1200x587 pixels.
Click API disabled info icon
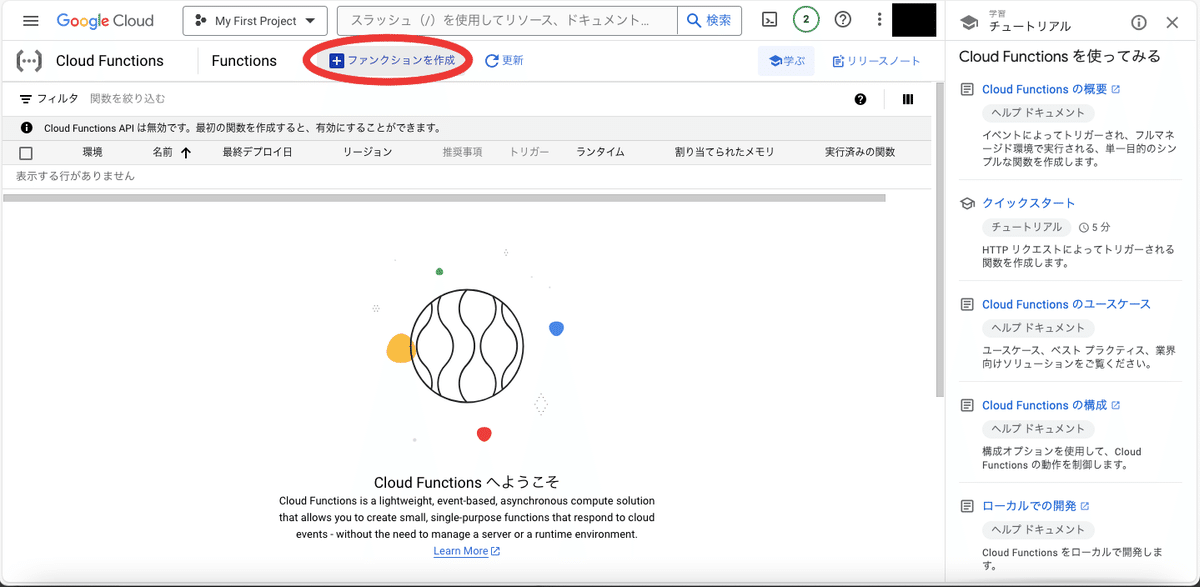point(26,128)
